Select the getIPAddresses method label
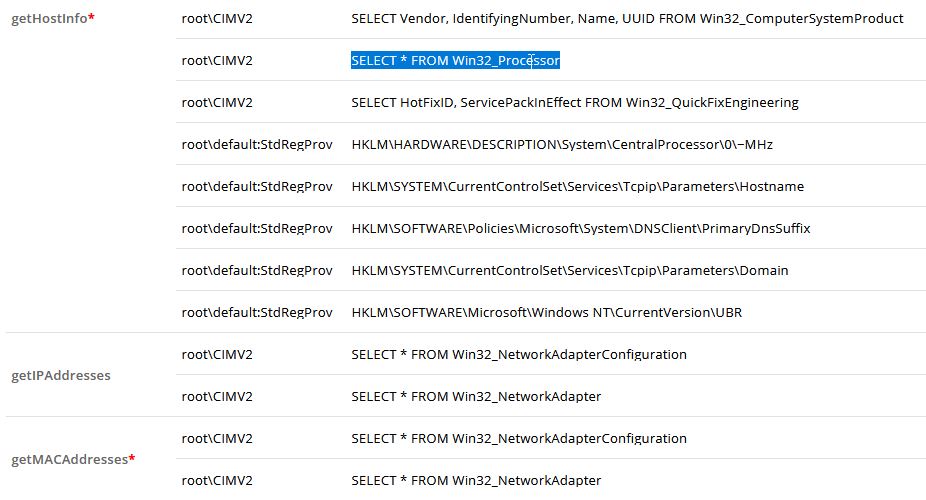This screenshot has width=926, height=500. coord(60,376)
